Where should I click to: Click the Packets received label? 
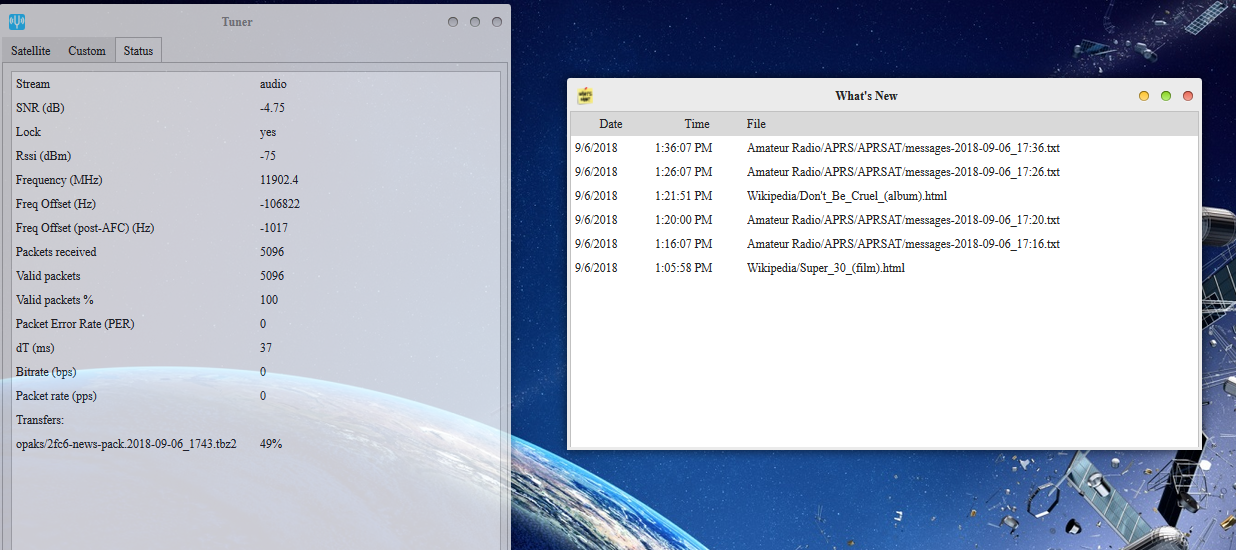coord(56,252)
